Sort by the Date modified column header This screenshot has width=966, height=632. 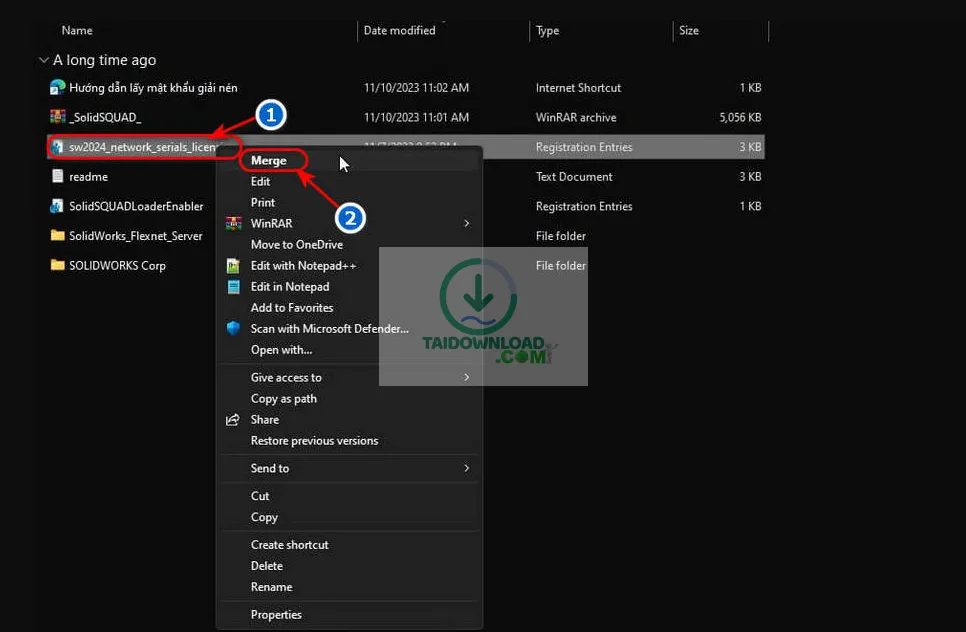click(399, 31)
